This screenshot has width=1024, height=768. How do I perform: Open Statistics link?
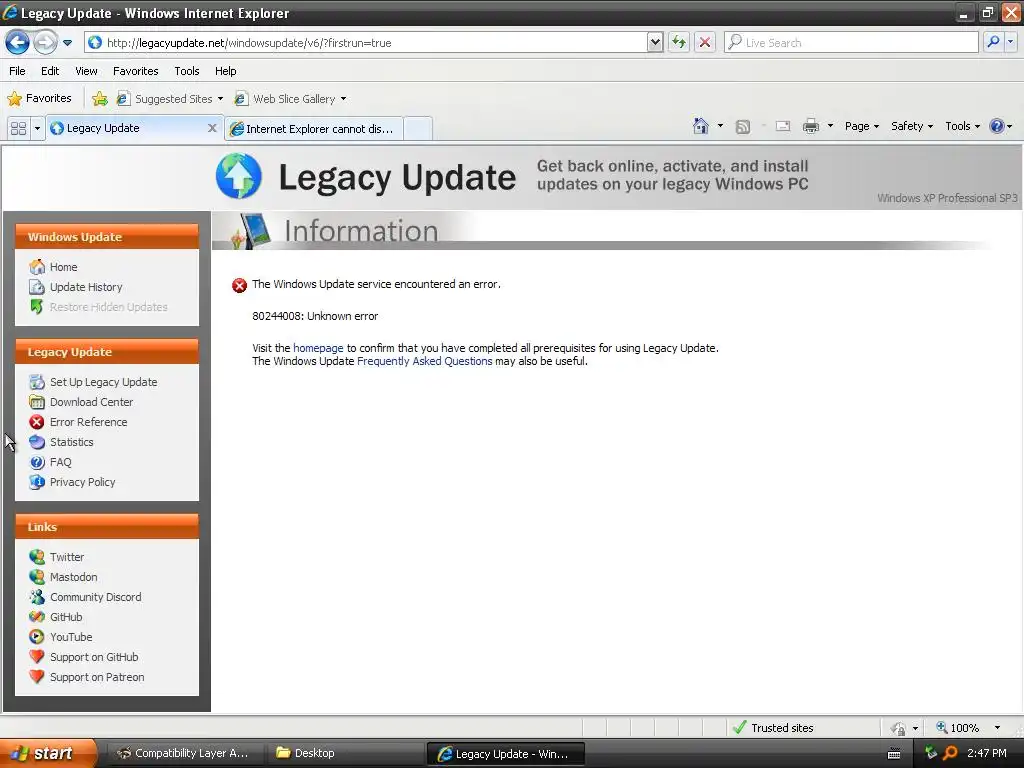71,442
